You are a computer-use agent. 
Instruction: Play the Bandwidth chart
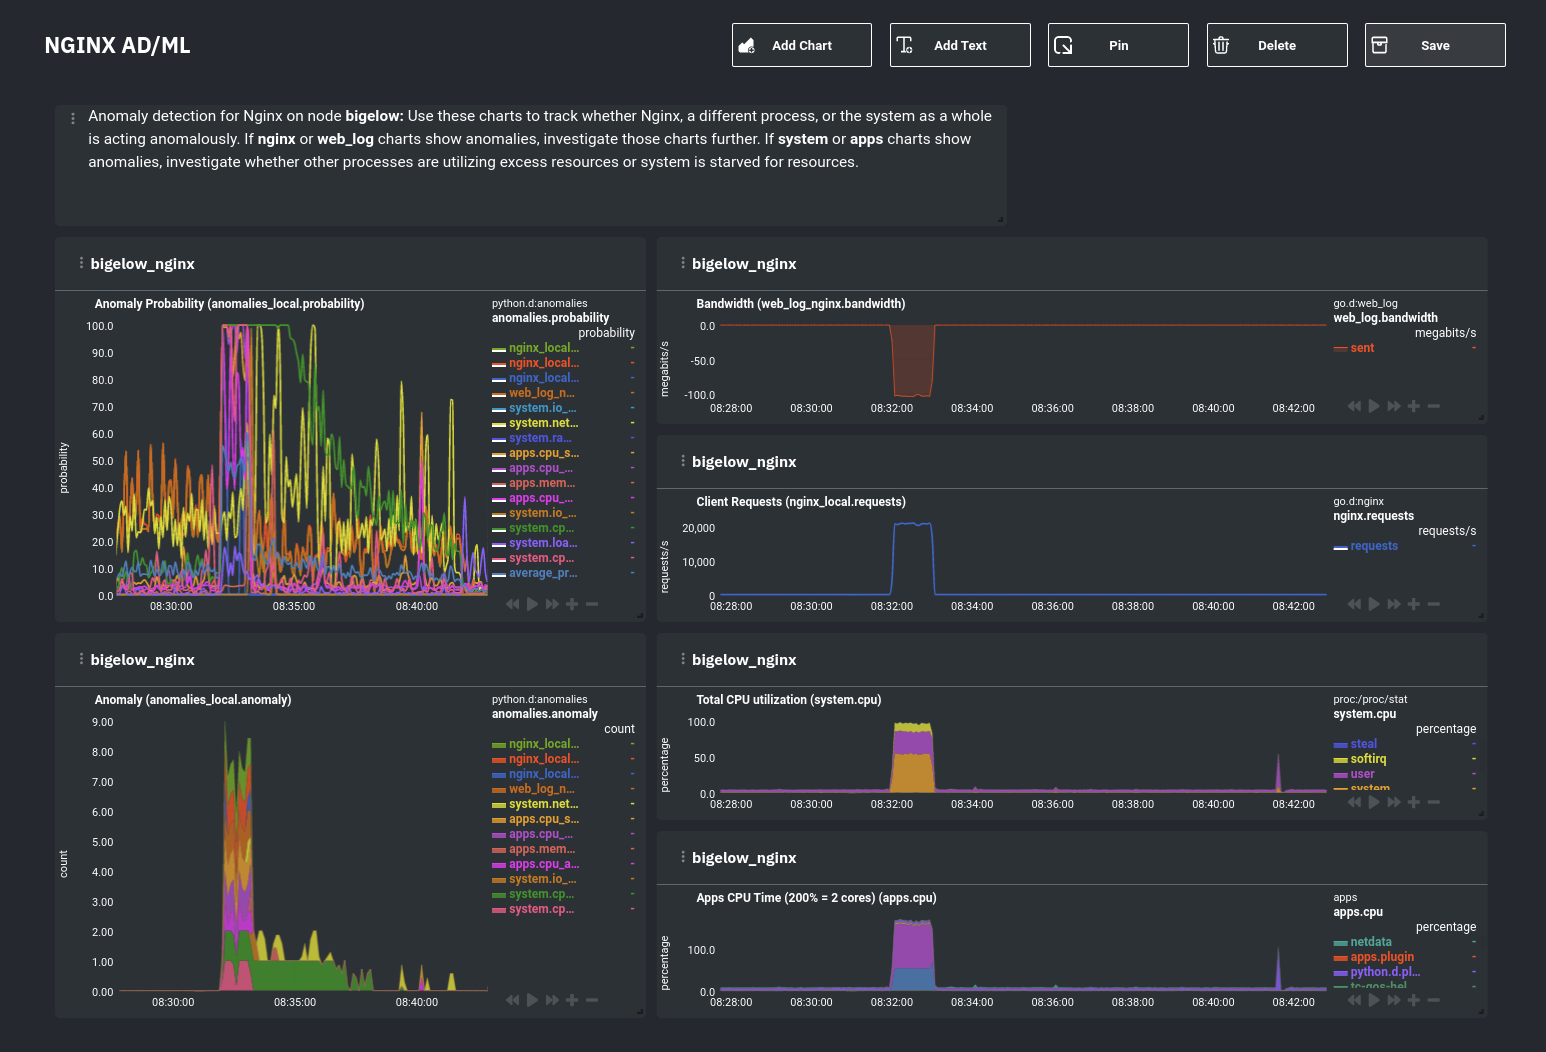click(x=1374, y=406)
